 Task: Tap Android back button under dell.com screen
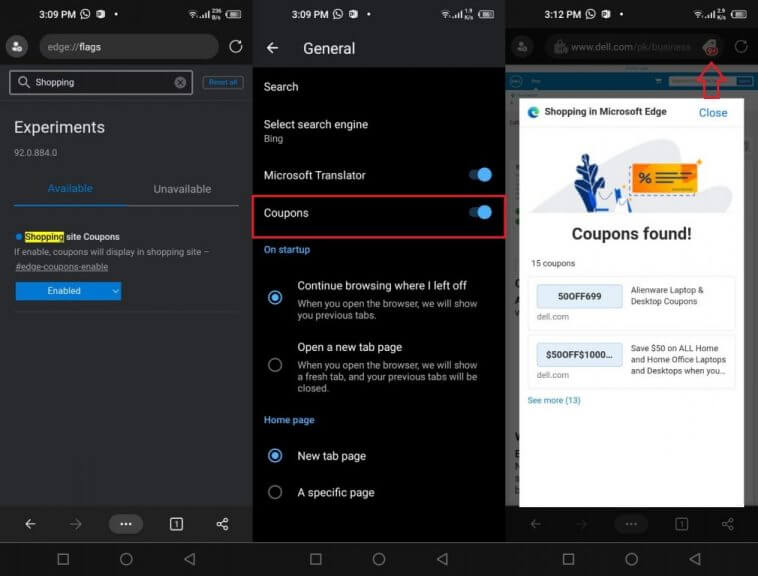[695, 559]
